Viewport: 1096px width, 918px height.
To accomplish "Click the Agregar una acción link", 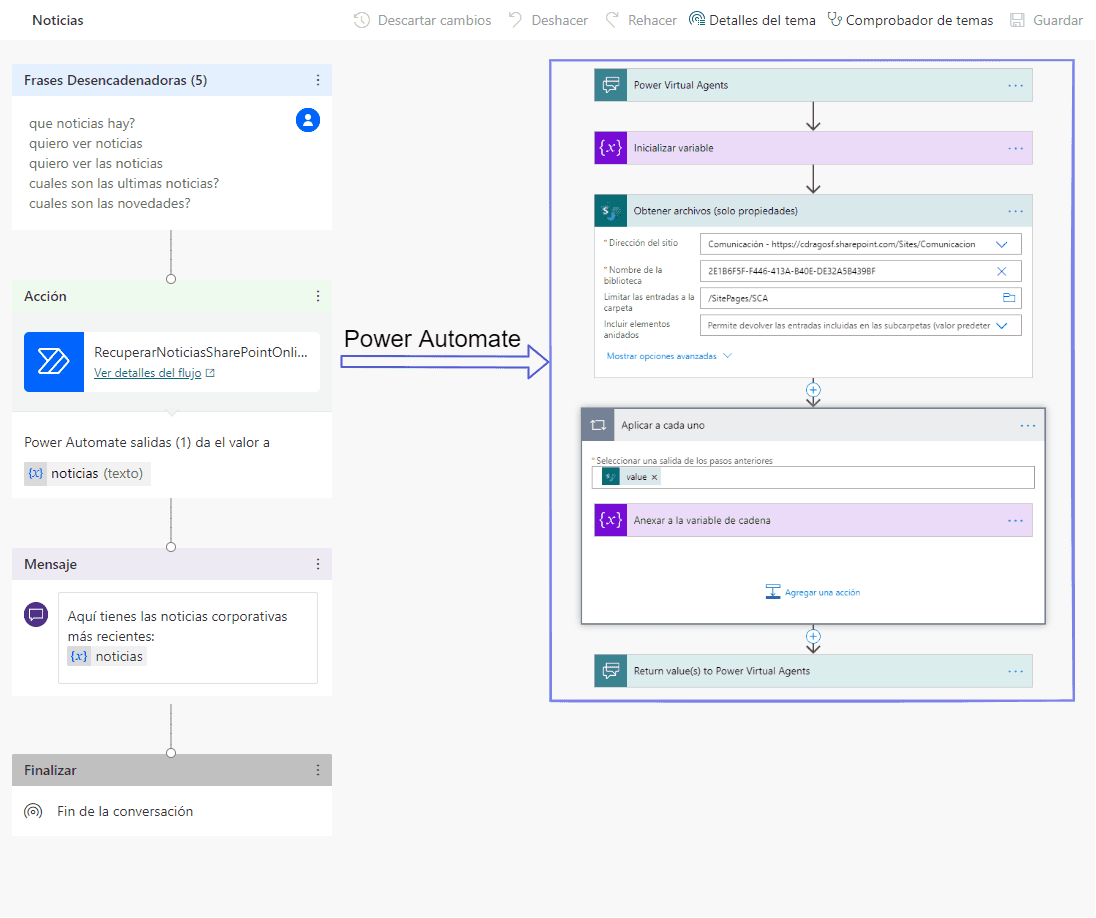I will coord(823,592).
